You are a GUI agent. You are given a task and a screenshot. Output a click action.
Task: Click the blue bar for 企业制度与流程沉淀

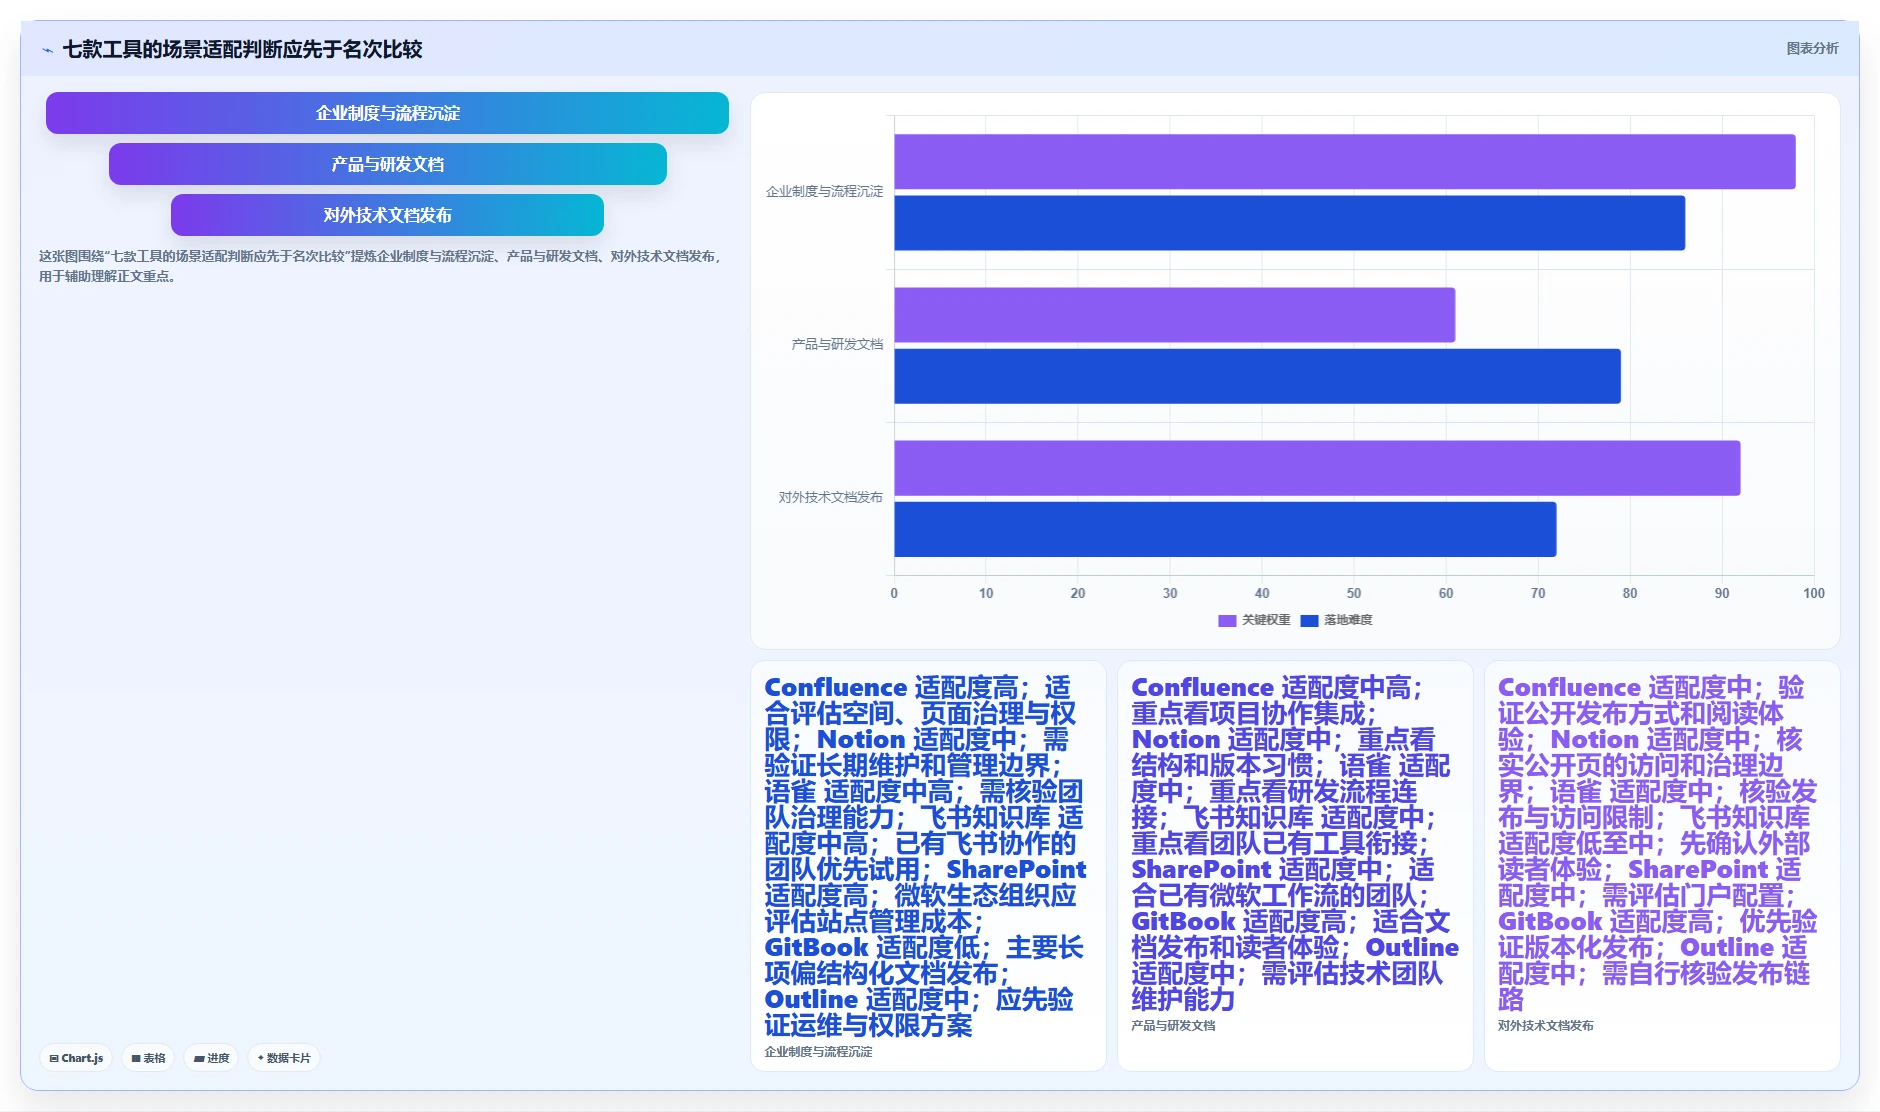pos(1289,223)
